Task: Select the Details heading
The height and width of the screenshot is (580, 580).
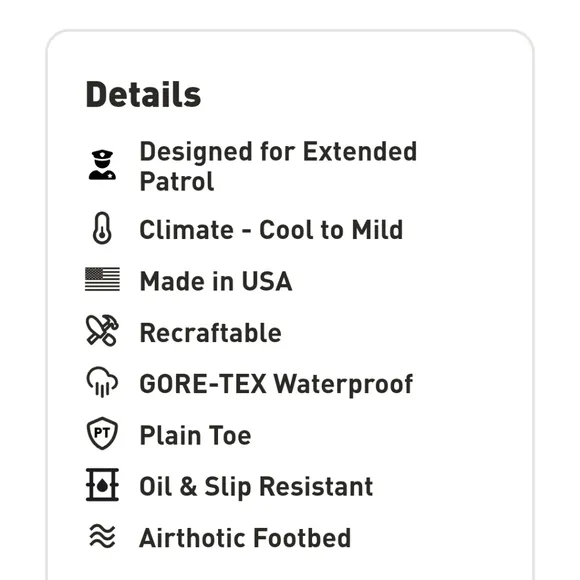Action: [143, 95]
